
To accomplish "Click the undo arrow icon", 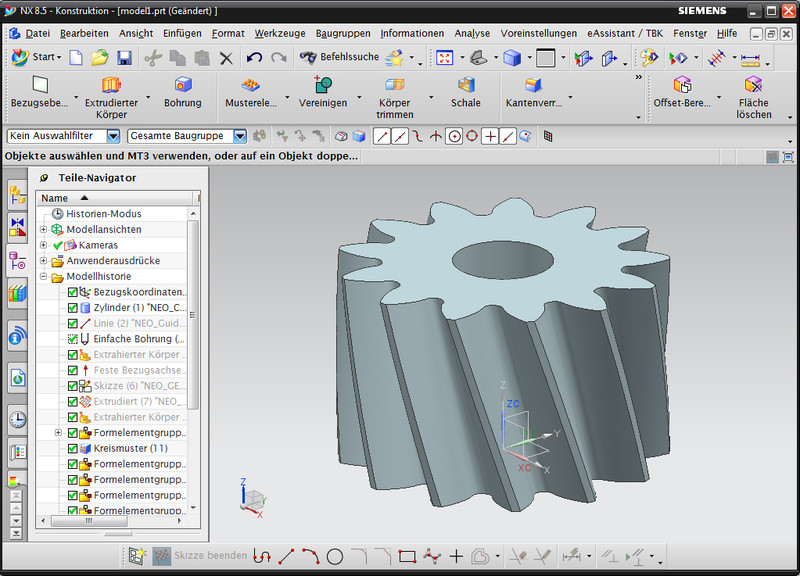I will click(254, 58).
